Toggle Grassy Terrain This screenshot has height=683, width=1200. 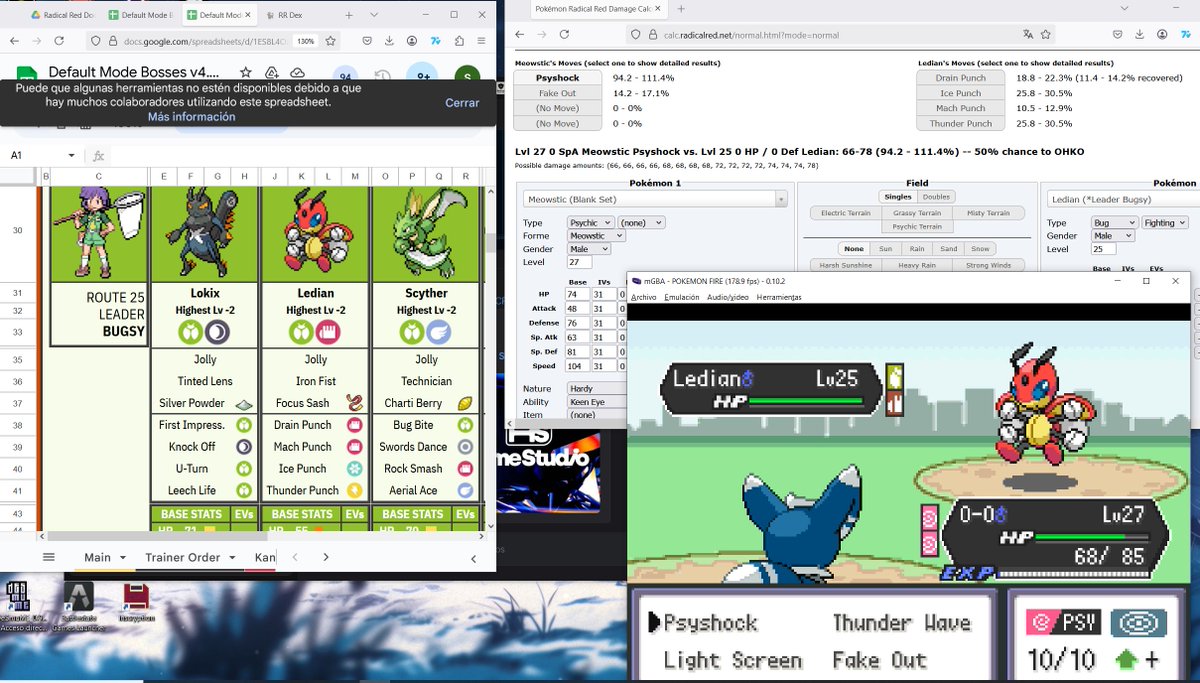coord(917,213)
